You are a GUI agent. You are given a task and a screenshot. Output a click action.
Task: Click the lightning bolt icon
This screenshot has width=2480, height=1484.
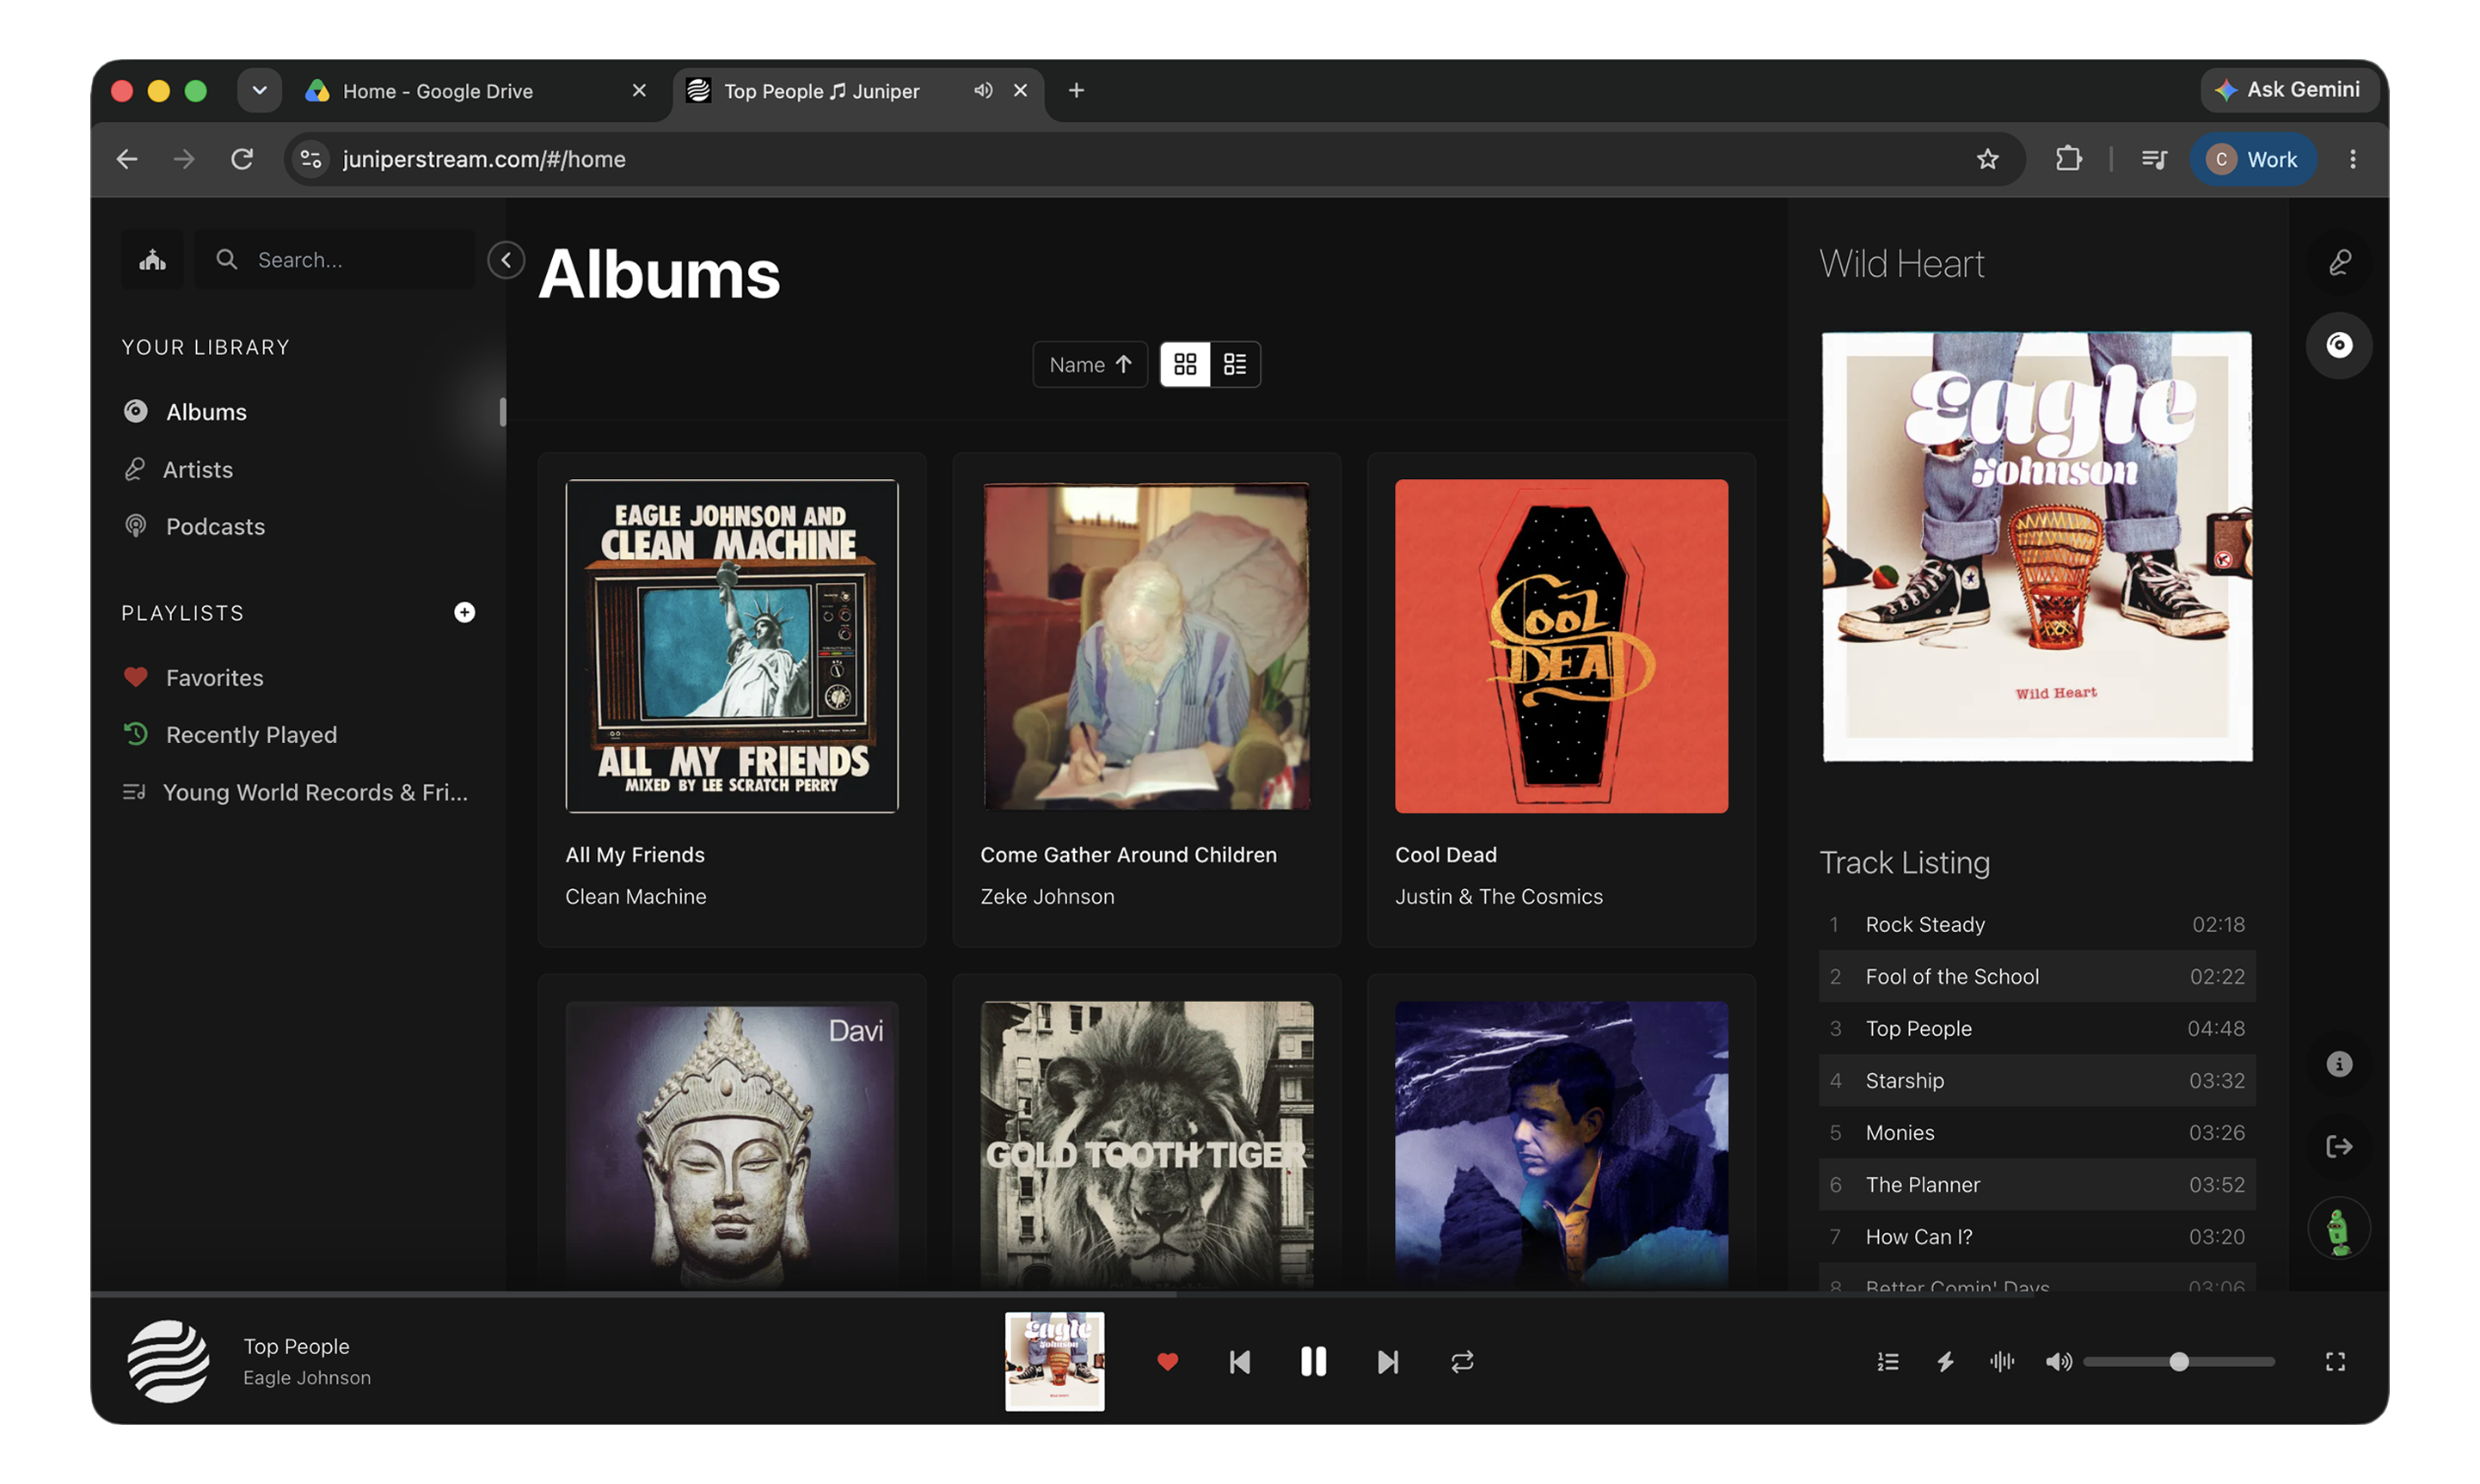point(1944,1361)
